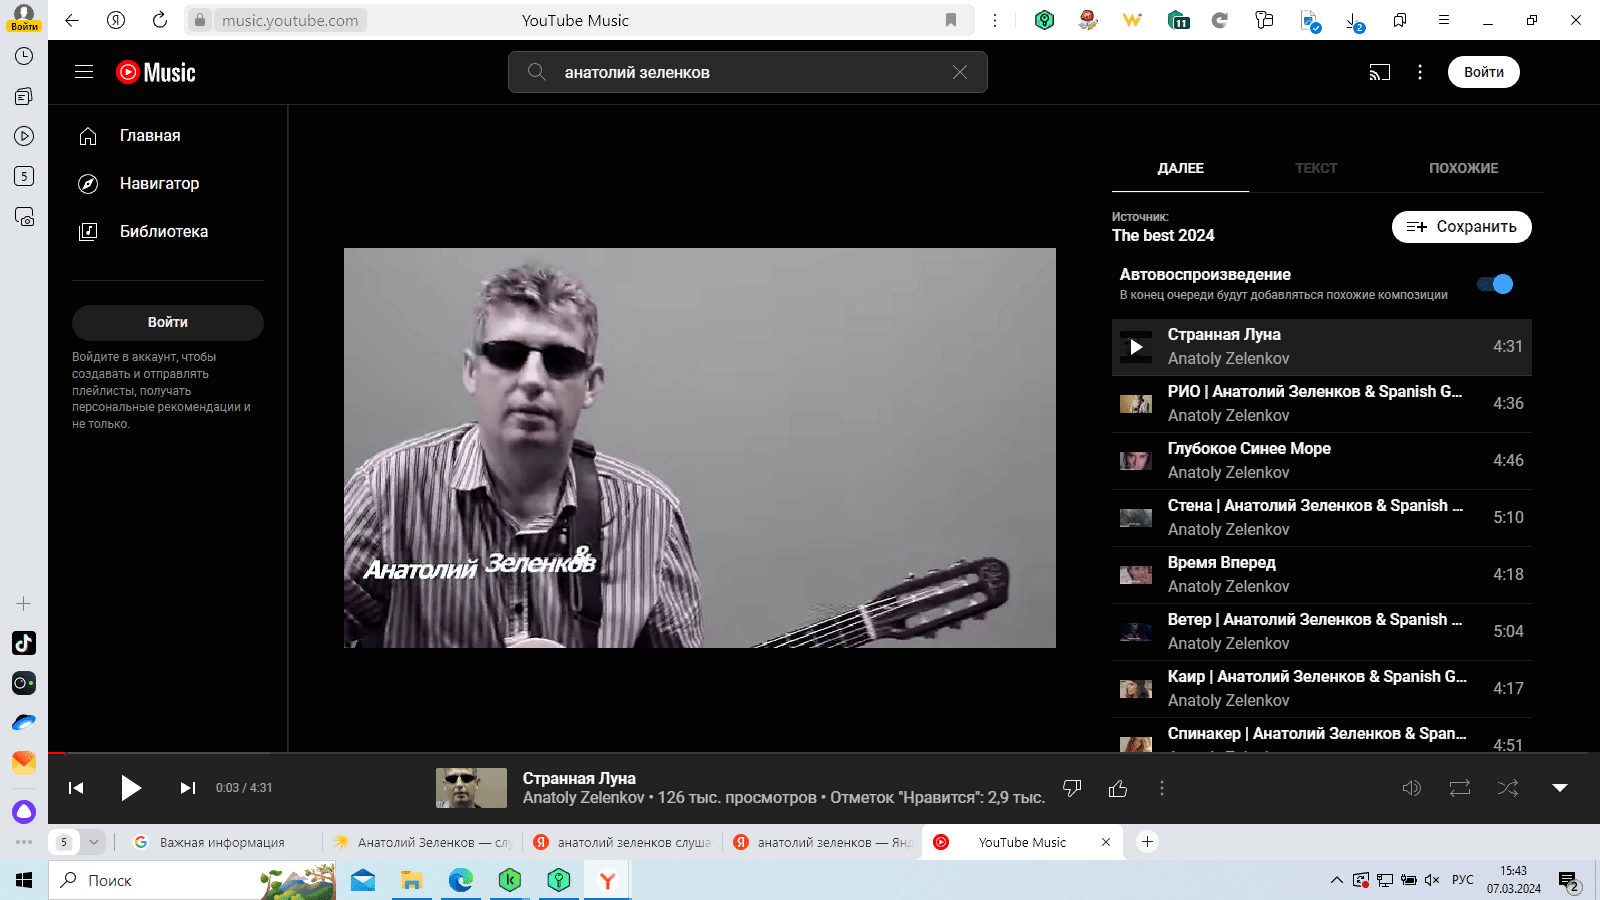Viewport: 1600px width, 900px height.
Task: Open a new browser tab with the plus
Action: (1148, 842)
